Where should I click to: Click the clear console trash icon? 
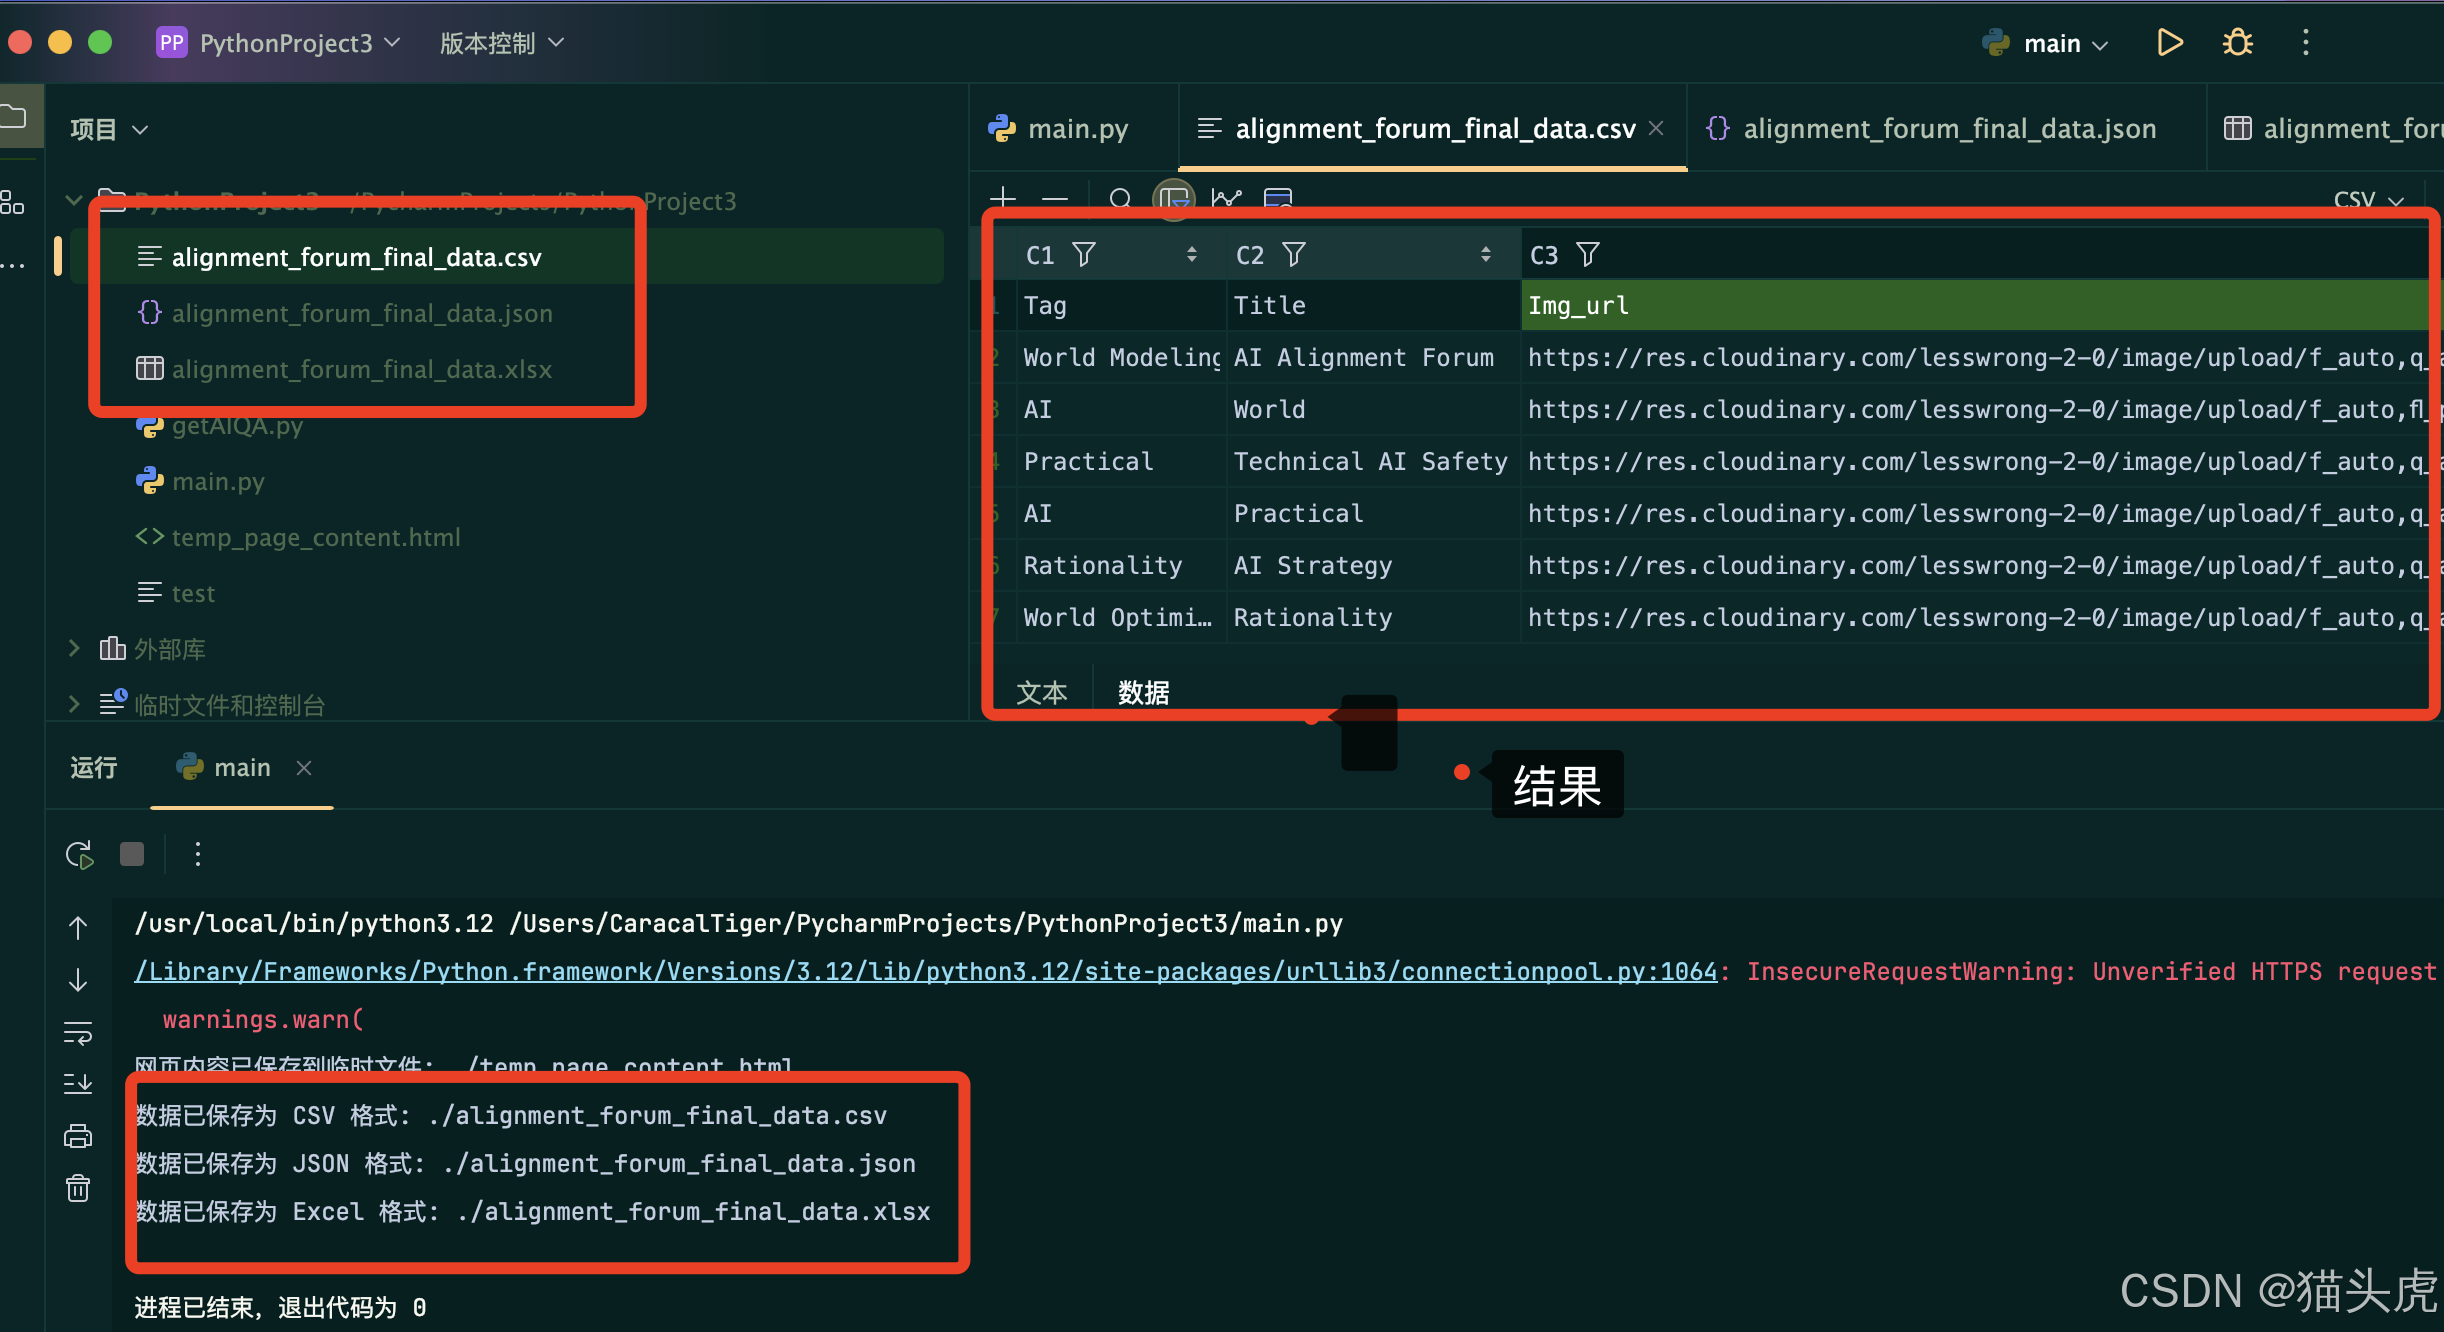coord(78,1188)
